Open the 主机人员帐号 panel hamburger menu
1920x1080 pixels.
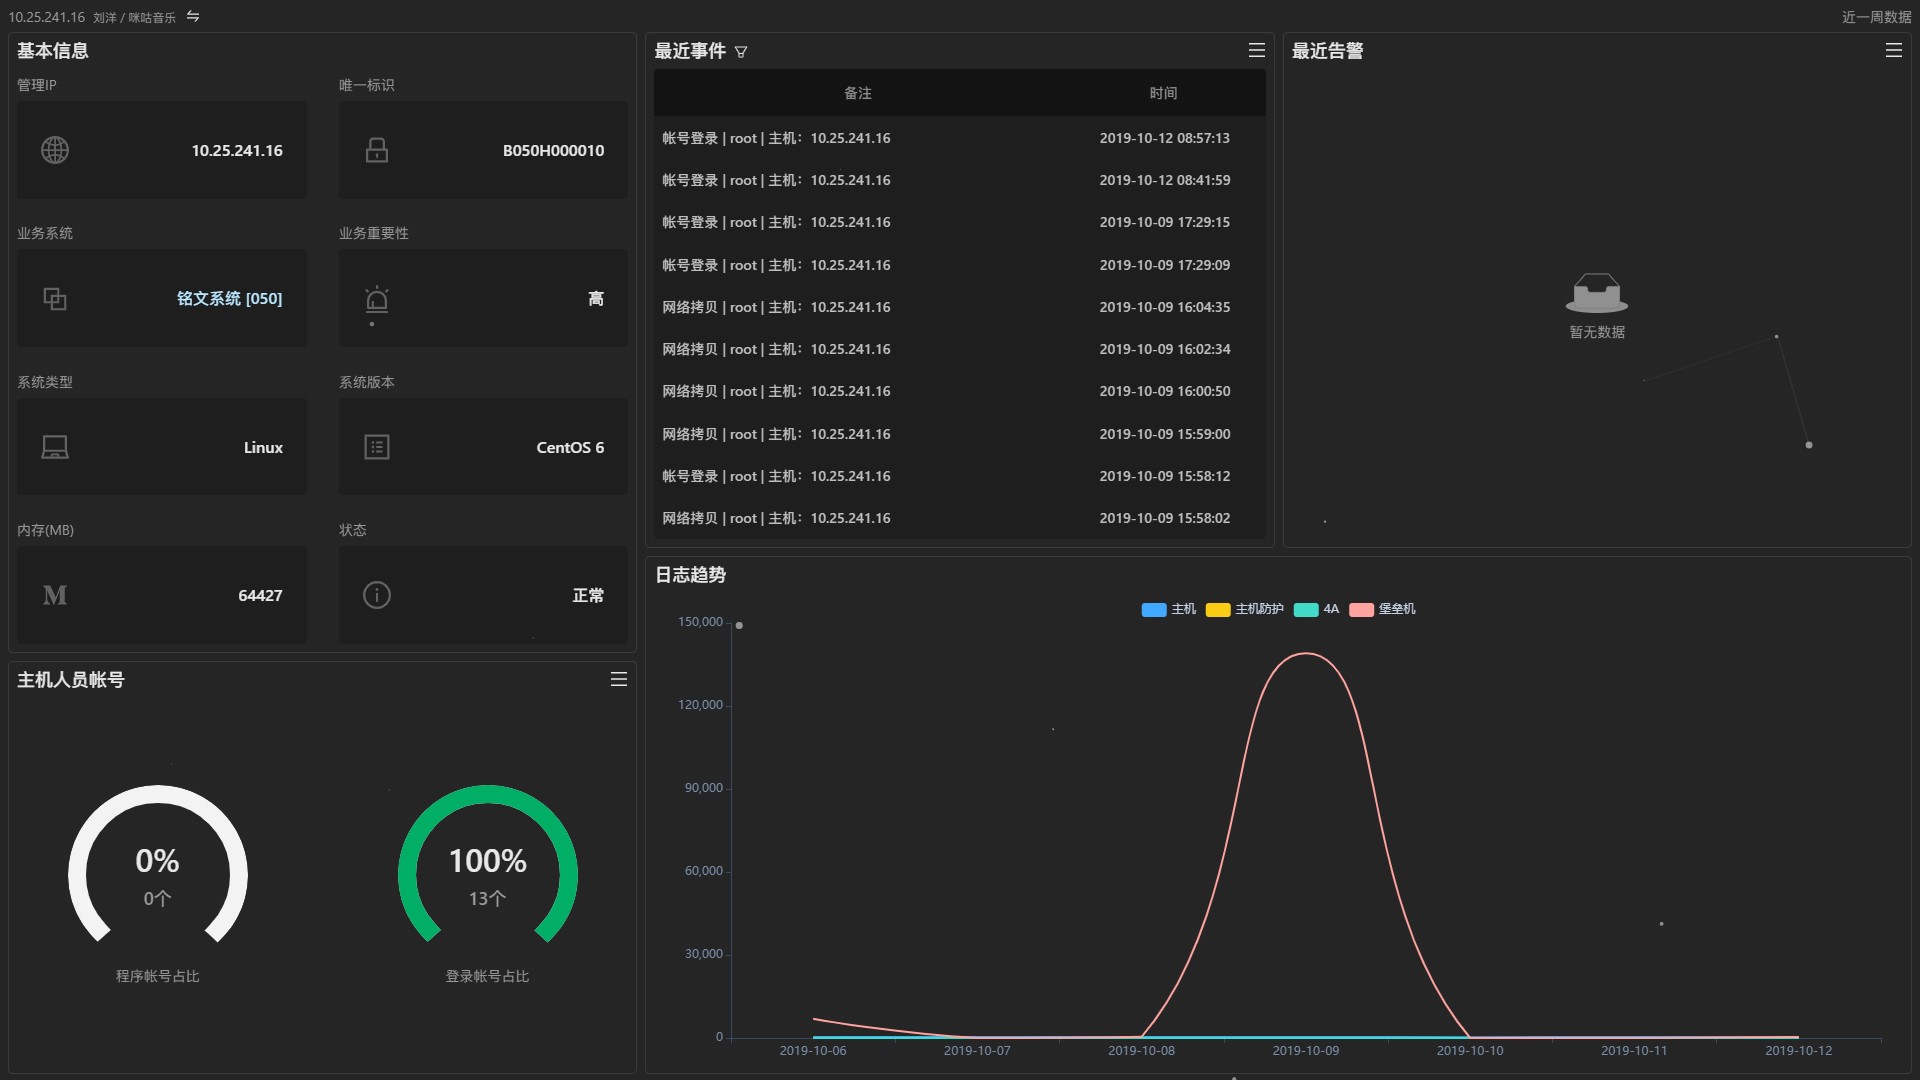[x=619, y=680]
